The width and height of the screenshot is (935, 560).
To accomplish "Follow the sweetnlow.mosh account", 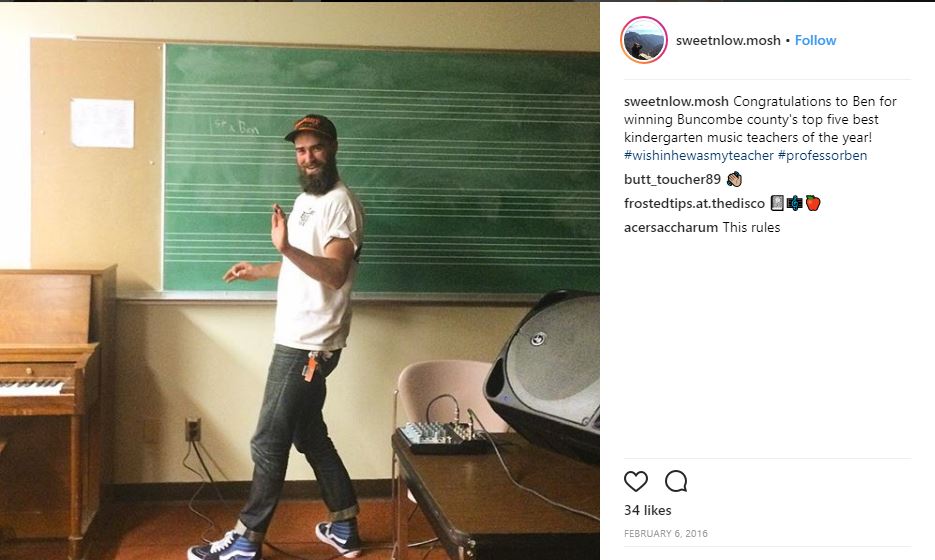I will pyautogui.click(x=815, y=40).
